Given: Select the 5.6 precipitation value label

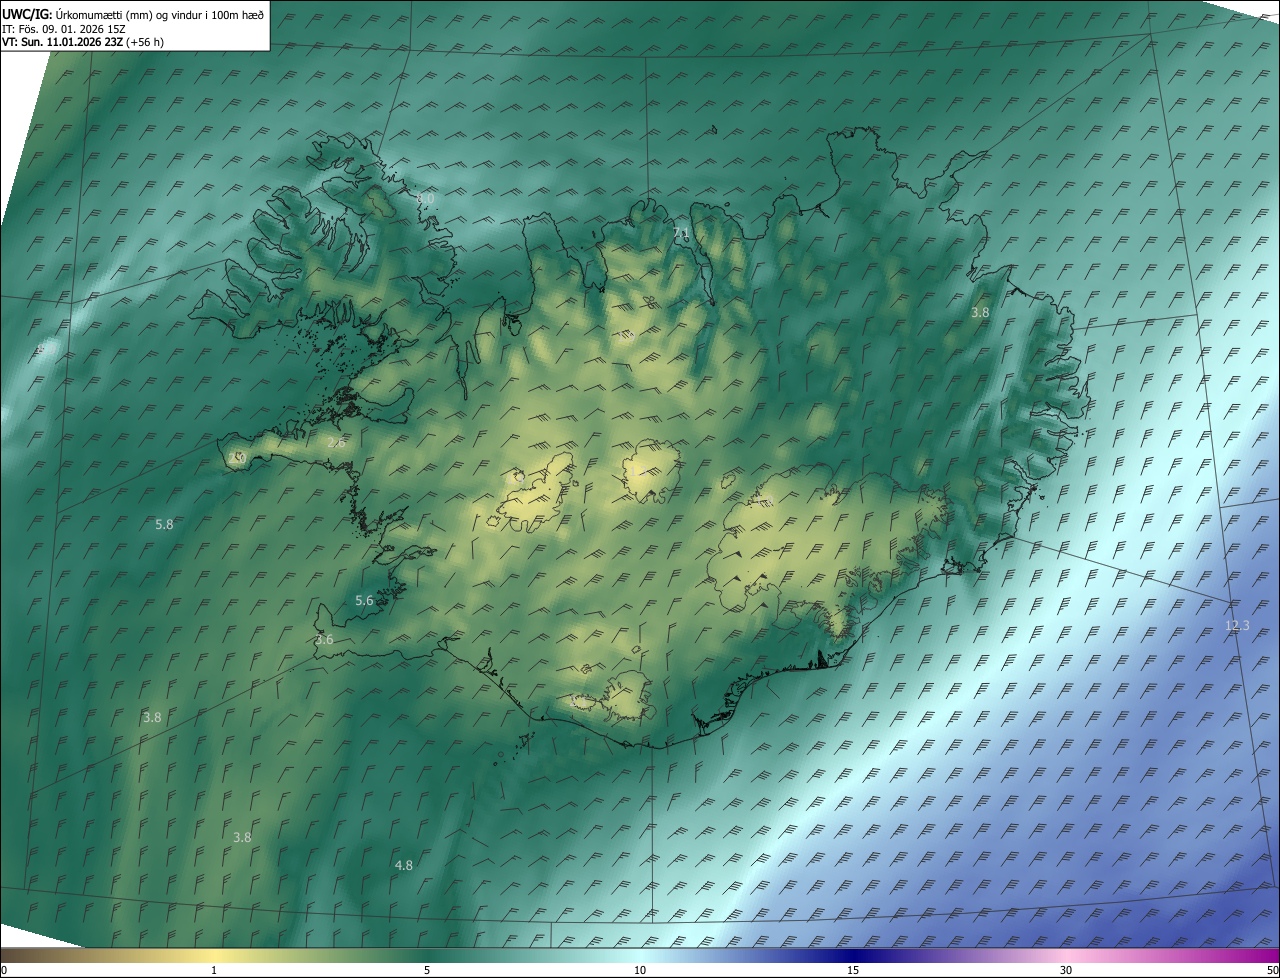Looking at the screenshot, I should pyautogui.click(x=364, y=600).
